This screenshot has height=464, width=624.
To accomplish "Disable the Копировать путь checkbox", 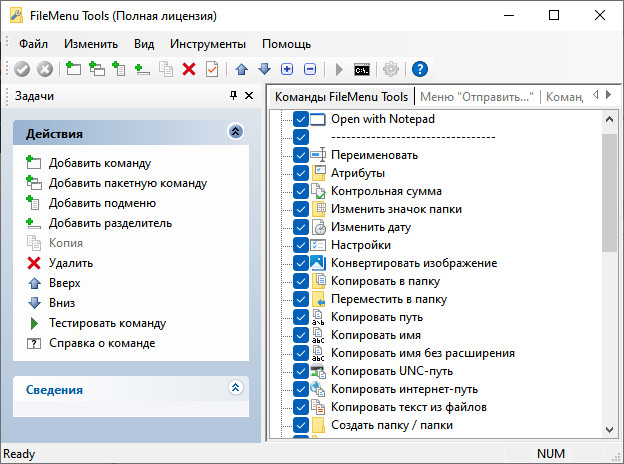I will (x=301, y=317).
